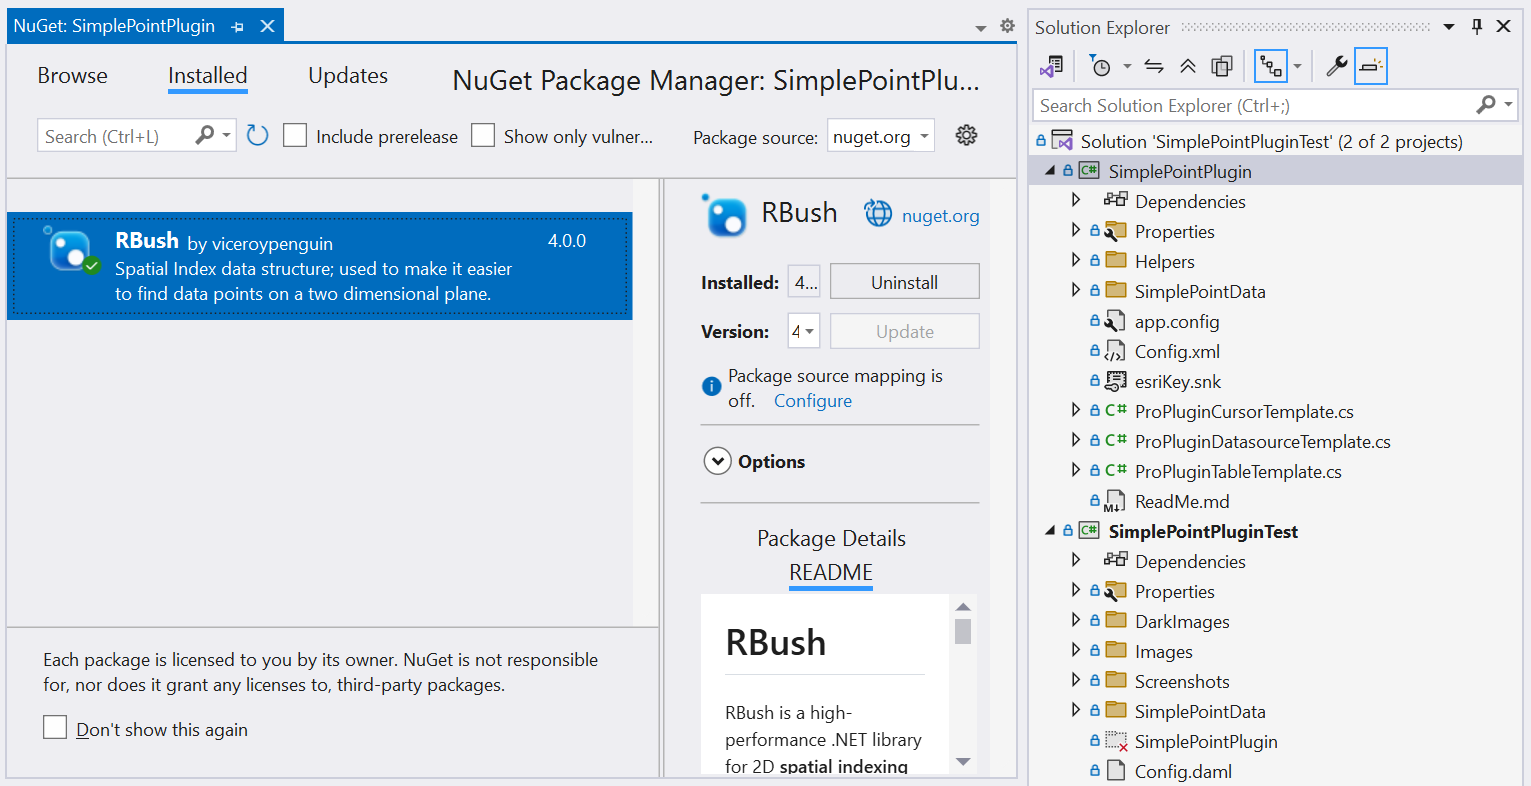Click the DarkImages folder icon
Image resolution: width=1531 pixels, height=786 pixels.
tap(1115, 621)
